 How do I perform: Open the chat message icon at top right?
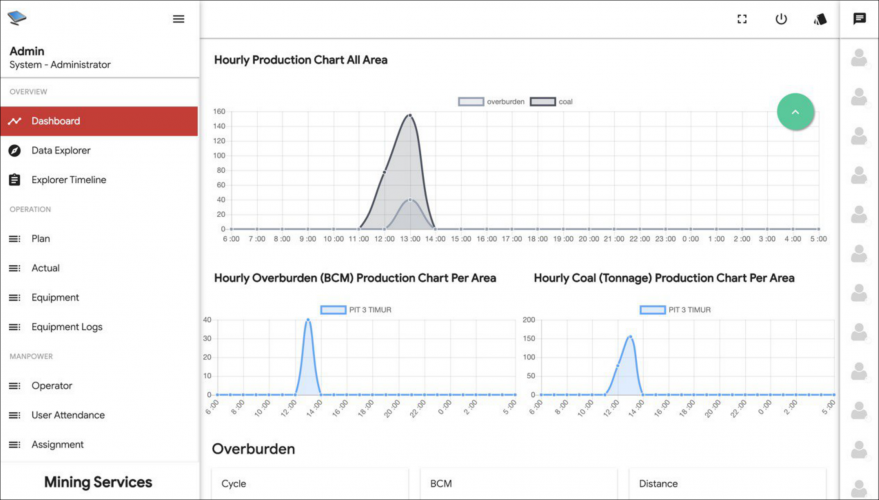pyautogui.click(x=859, y=19)
